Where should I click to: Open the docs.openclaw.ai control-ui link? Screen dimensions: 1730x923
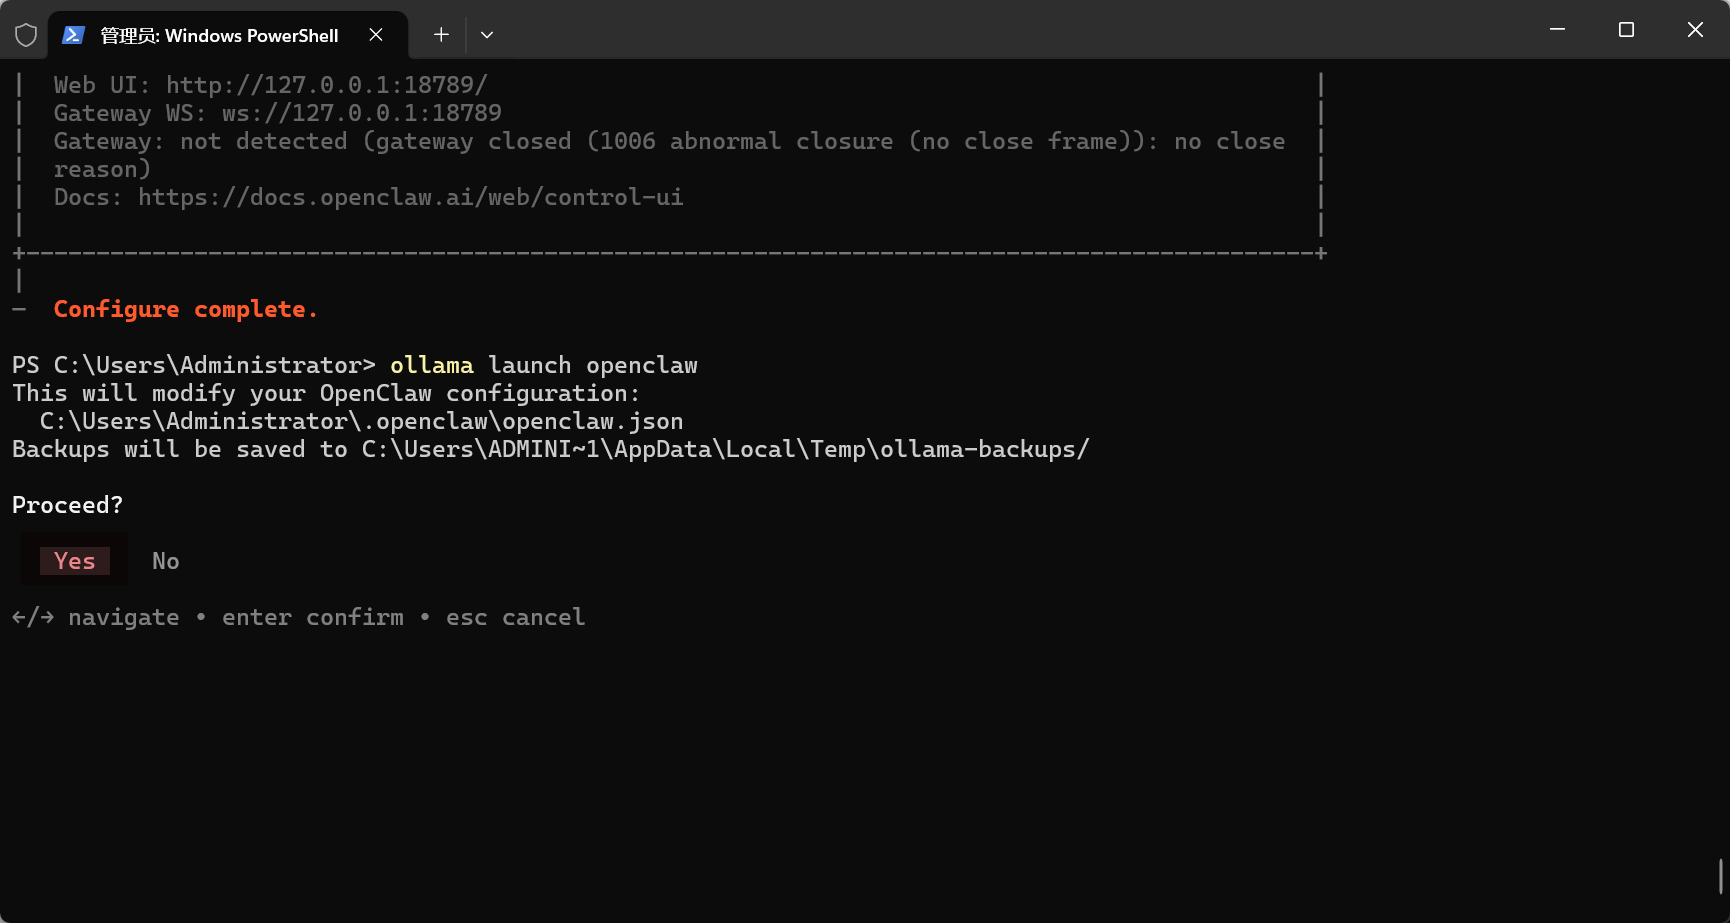pos(411,197)
